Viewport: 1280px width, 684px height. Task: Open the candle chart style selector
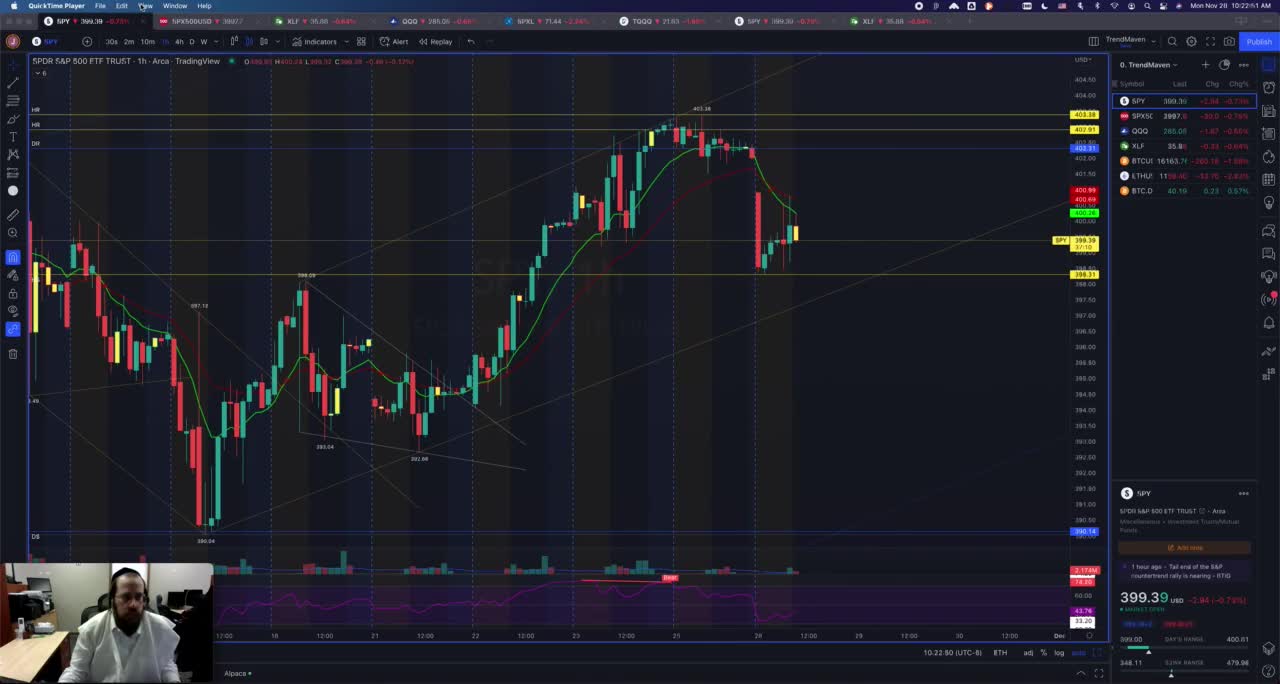pyautogui.click(x=235, y=41)
